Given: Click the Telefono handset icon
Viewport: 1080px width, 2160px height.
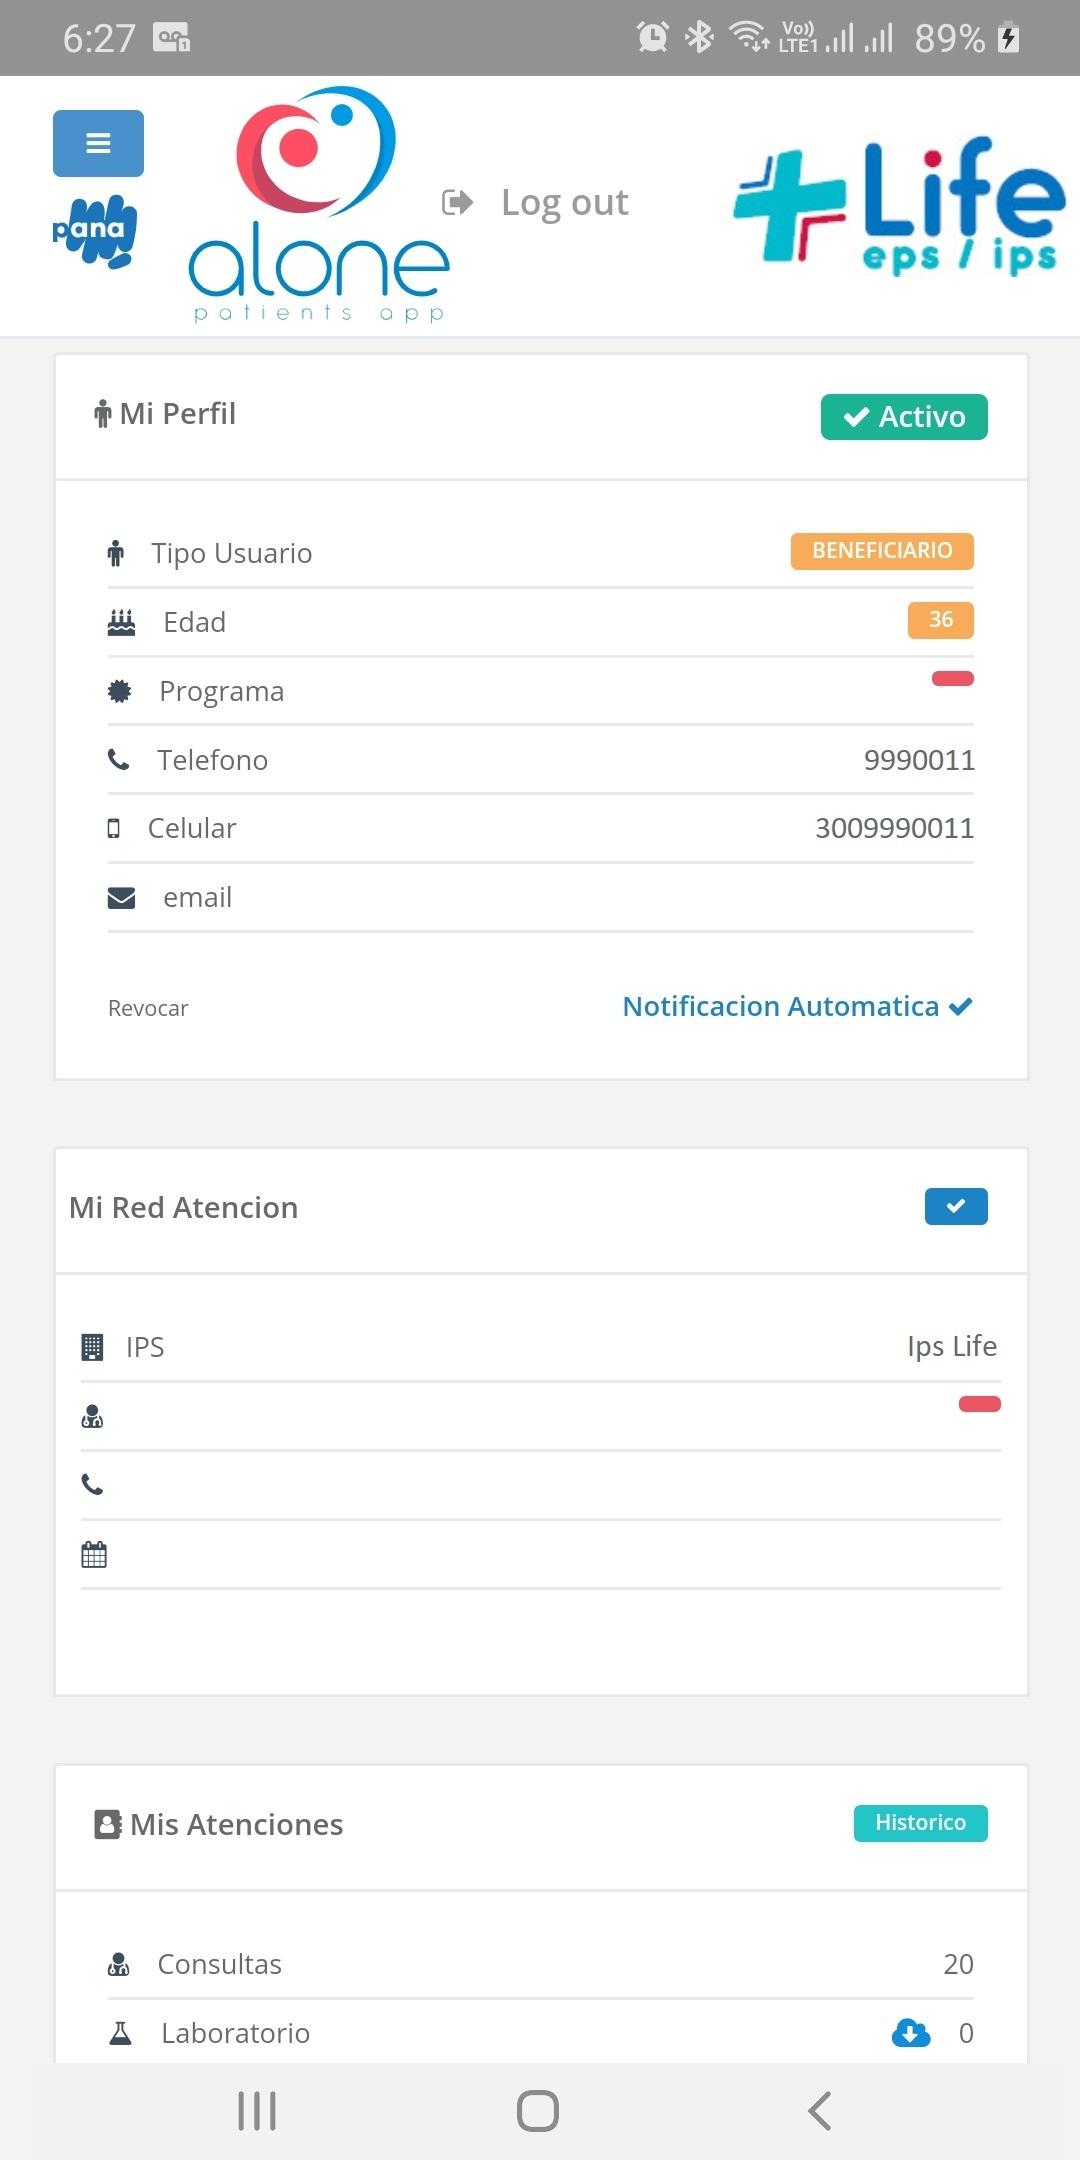Looking at the screenshot, I should pyautogui.click(x=118, y=760).
